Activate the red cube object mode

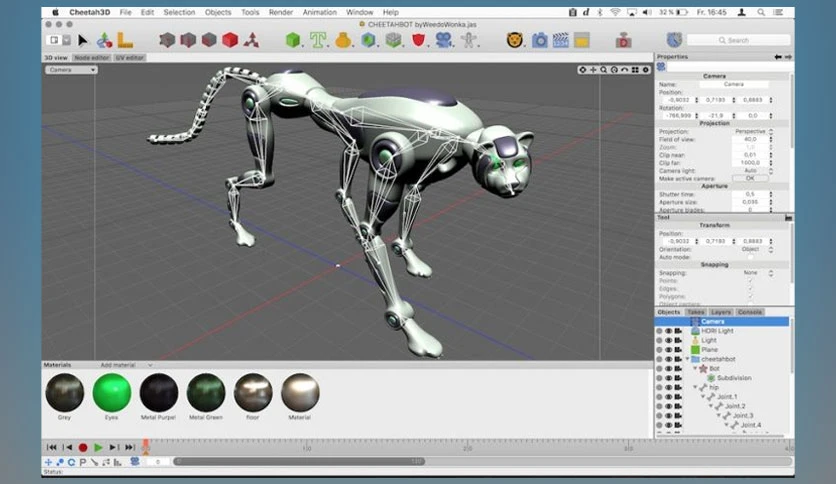[230, 40]
